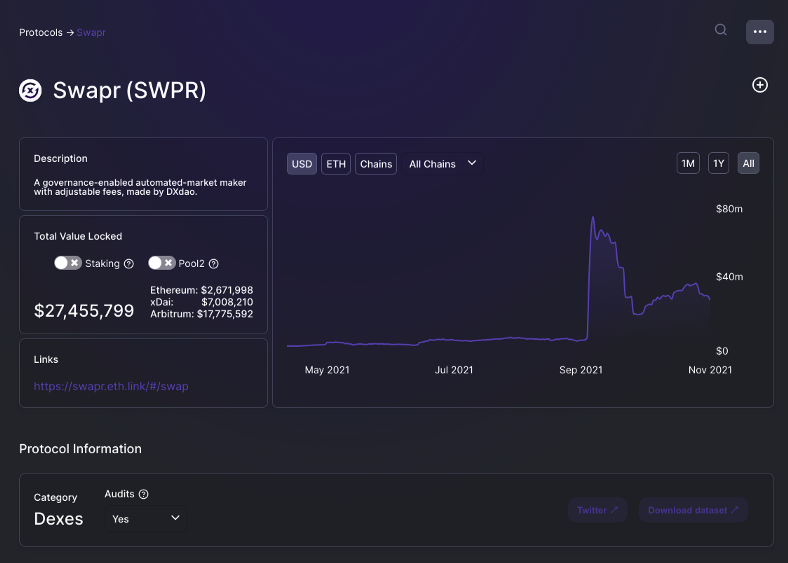Click the Protocol Information heading
This screenshot has width=788, height=563.
[80, 449]
